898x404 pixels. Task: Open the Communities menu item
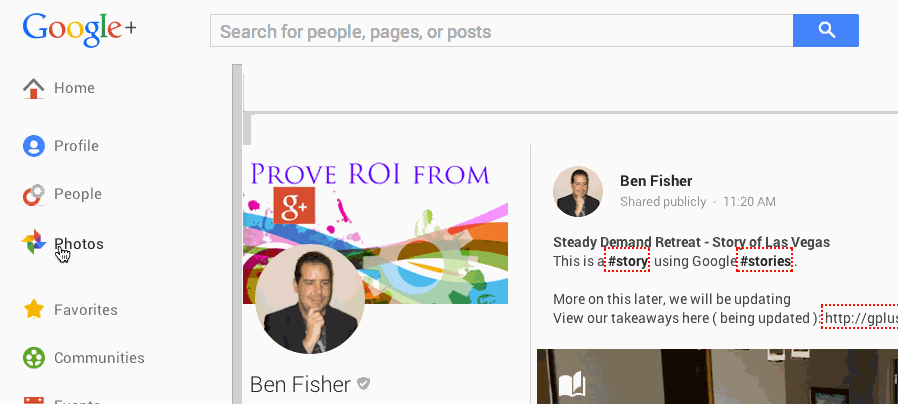click(x=99, y=358)
